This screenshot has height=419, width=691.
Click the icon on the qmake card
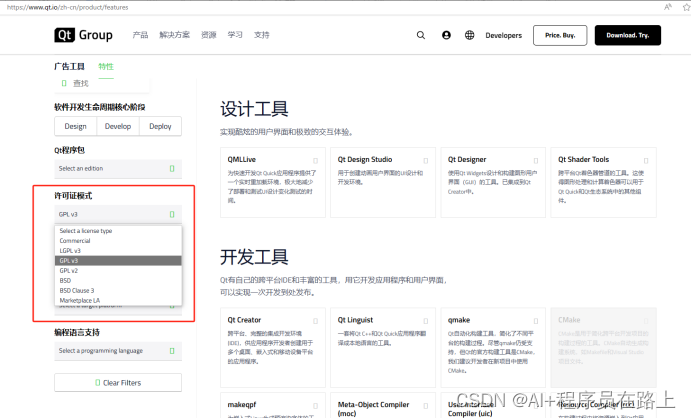pos(536,321)
